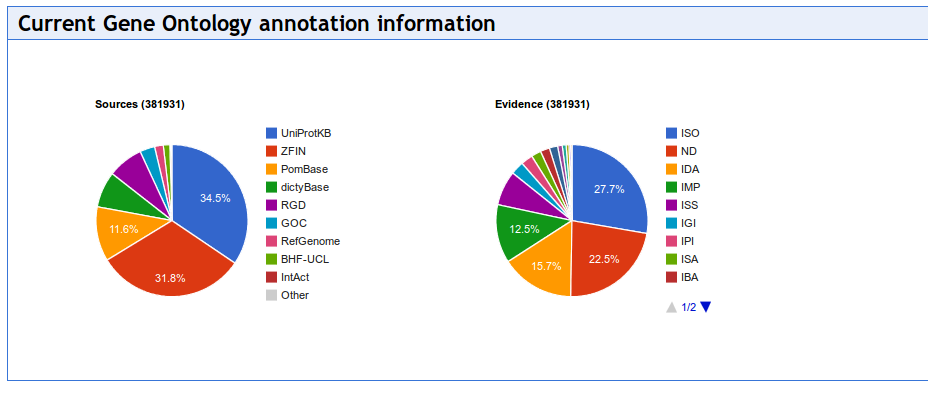Go to previous legend page with up arrow
The height and width of the screenshot is (399, 928).
(x=671, y=307)
